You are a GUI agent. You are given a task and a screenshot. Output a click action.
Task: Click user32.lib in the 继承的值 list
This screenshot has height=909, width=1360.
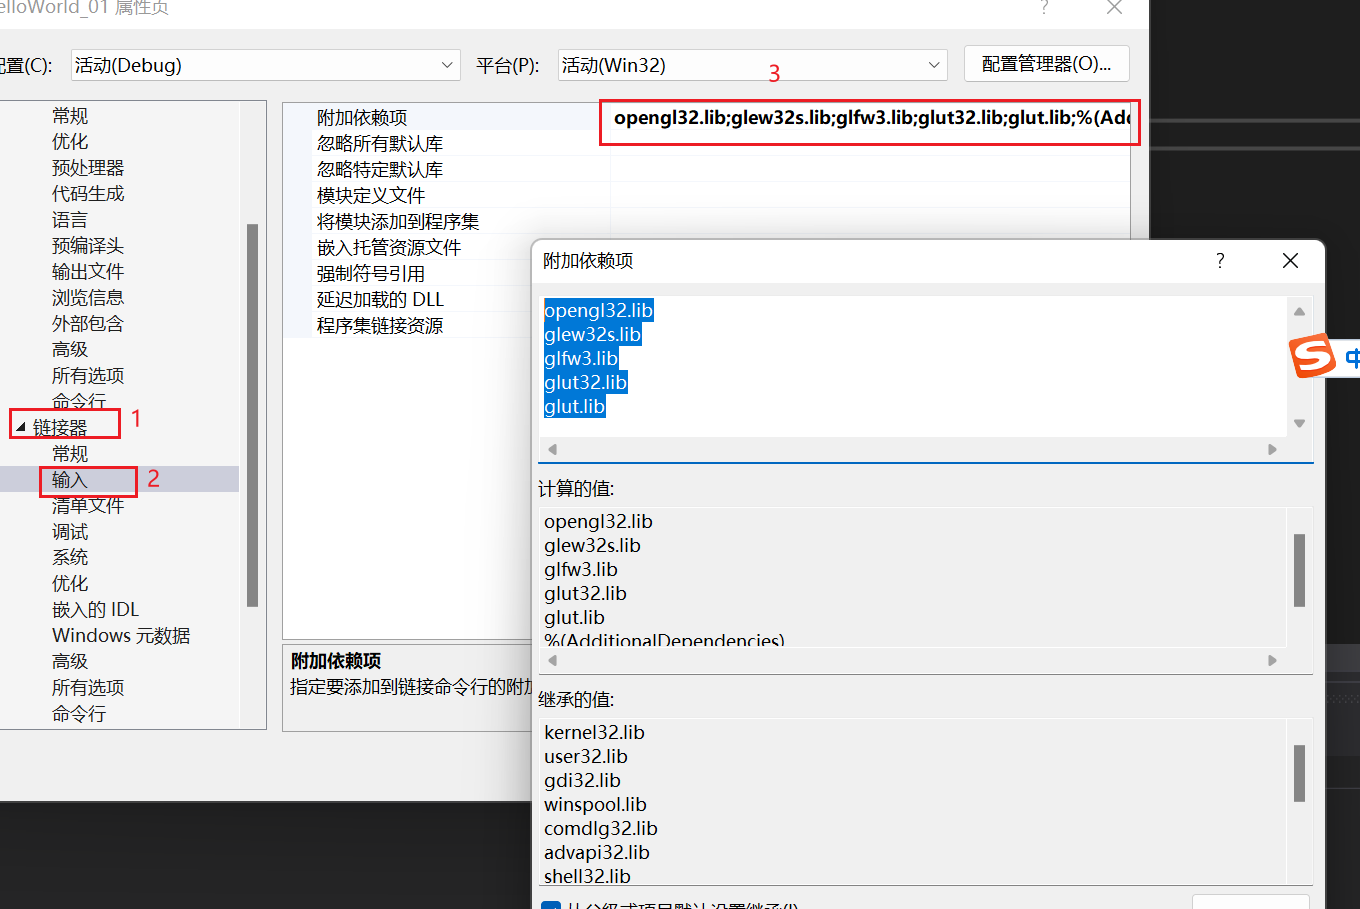(x=586, y=757)
